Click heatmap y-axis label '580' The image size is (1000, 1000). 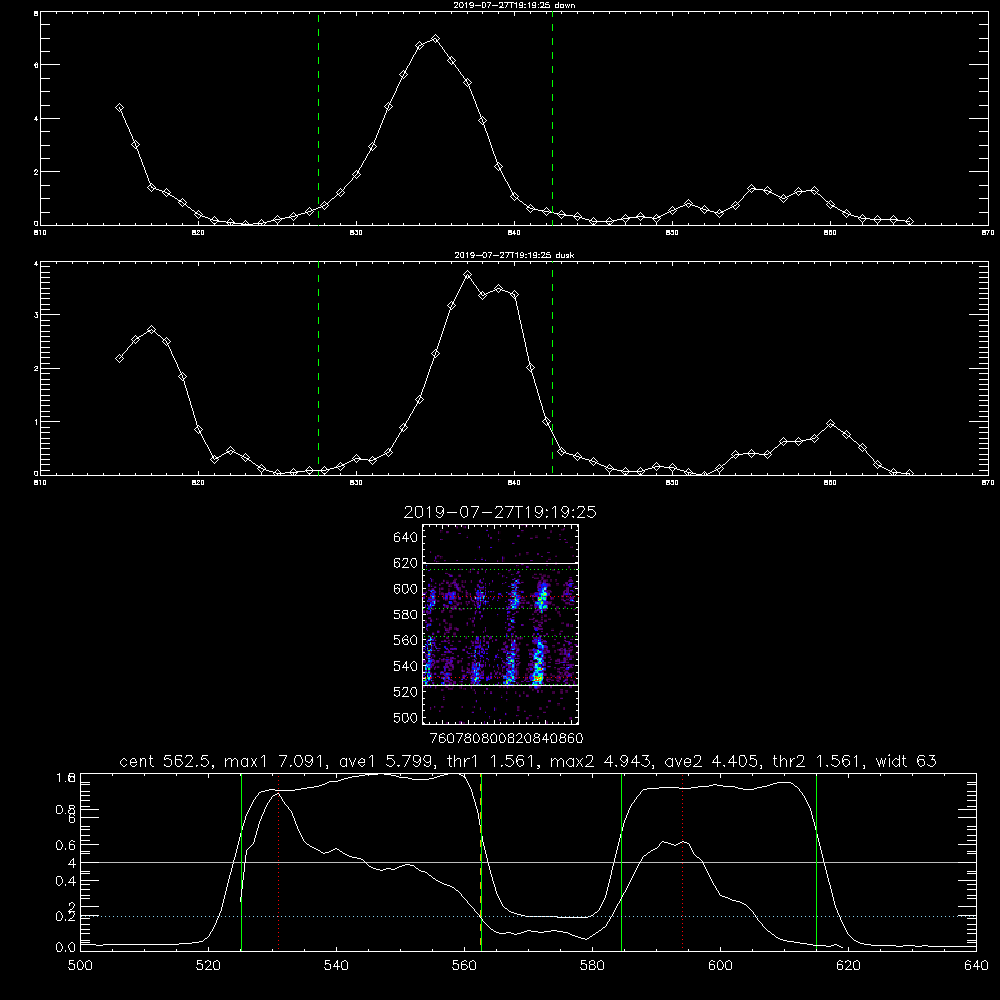[406, 615]
